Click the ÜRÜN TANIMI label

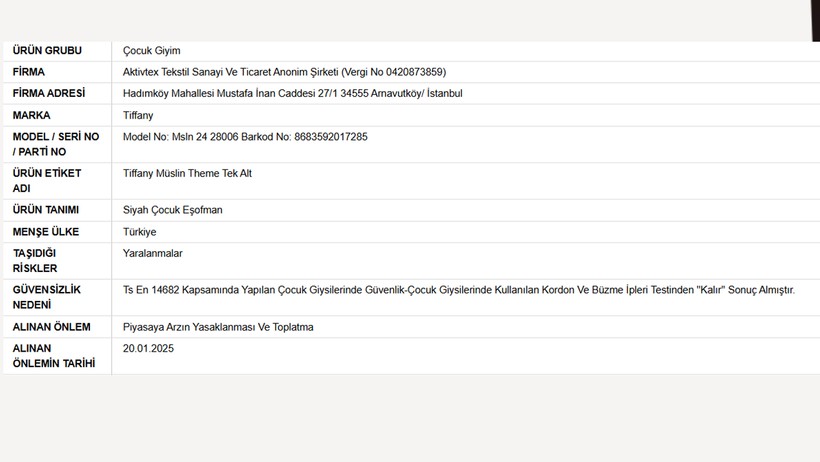point(46,210)
